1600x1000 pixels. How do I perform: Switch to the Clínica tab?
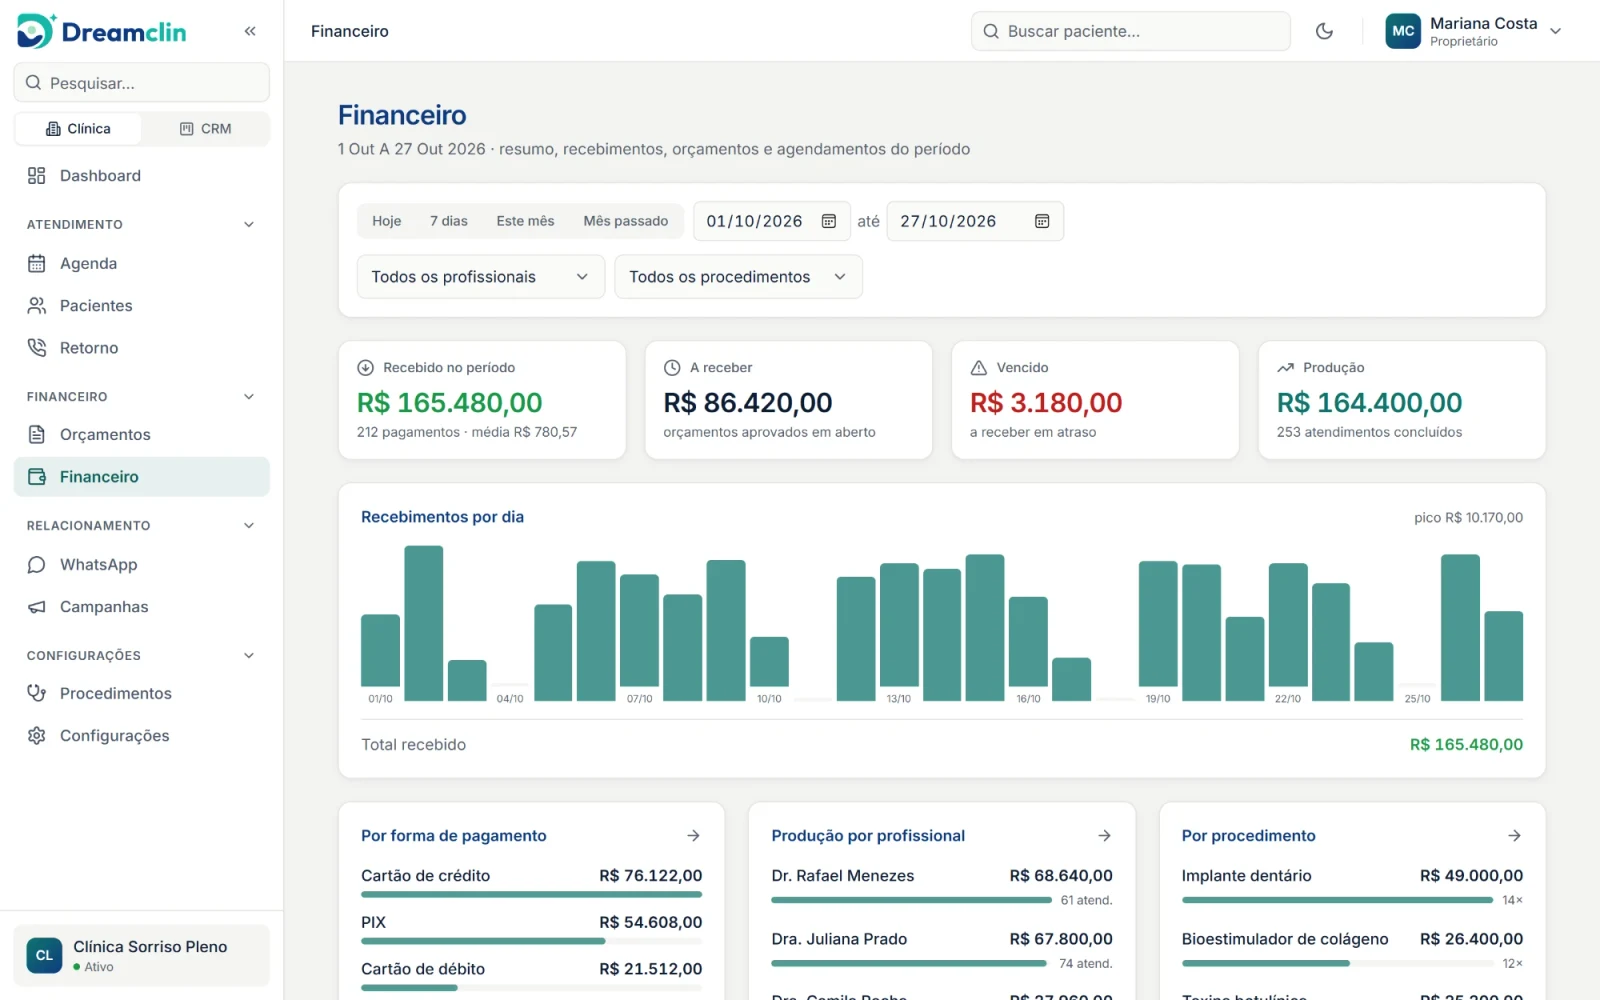[78, 129]
